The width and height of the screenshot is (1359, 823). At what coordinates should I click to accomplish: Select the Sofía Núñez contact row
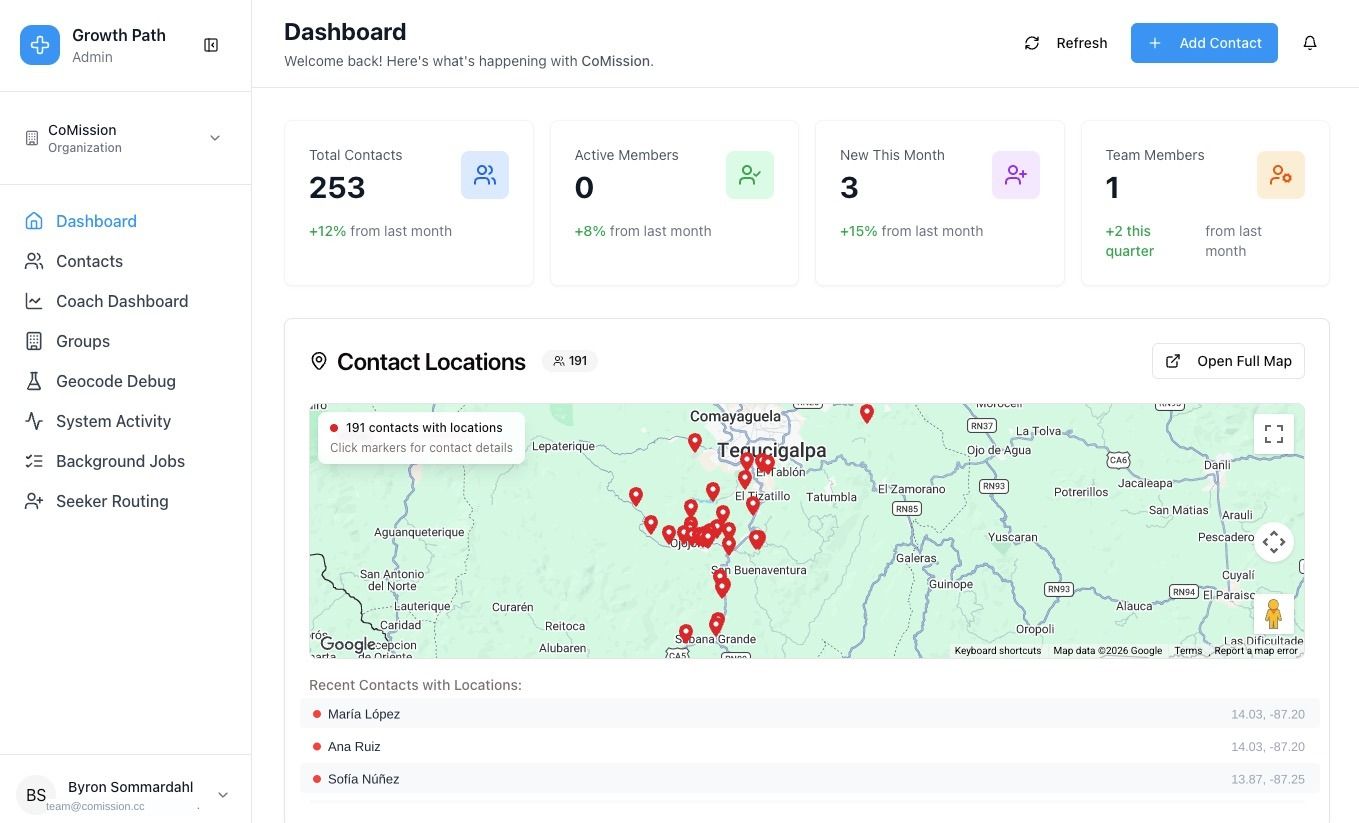click(x=810, y=779)
